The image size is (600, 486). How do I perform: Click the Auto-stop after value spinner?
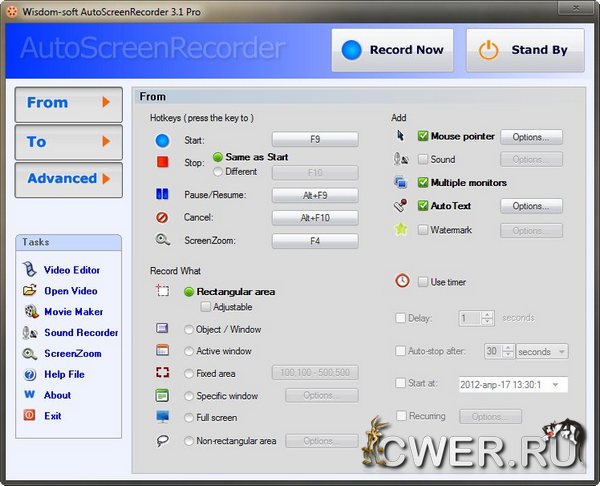click(508, 351)
